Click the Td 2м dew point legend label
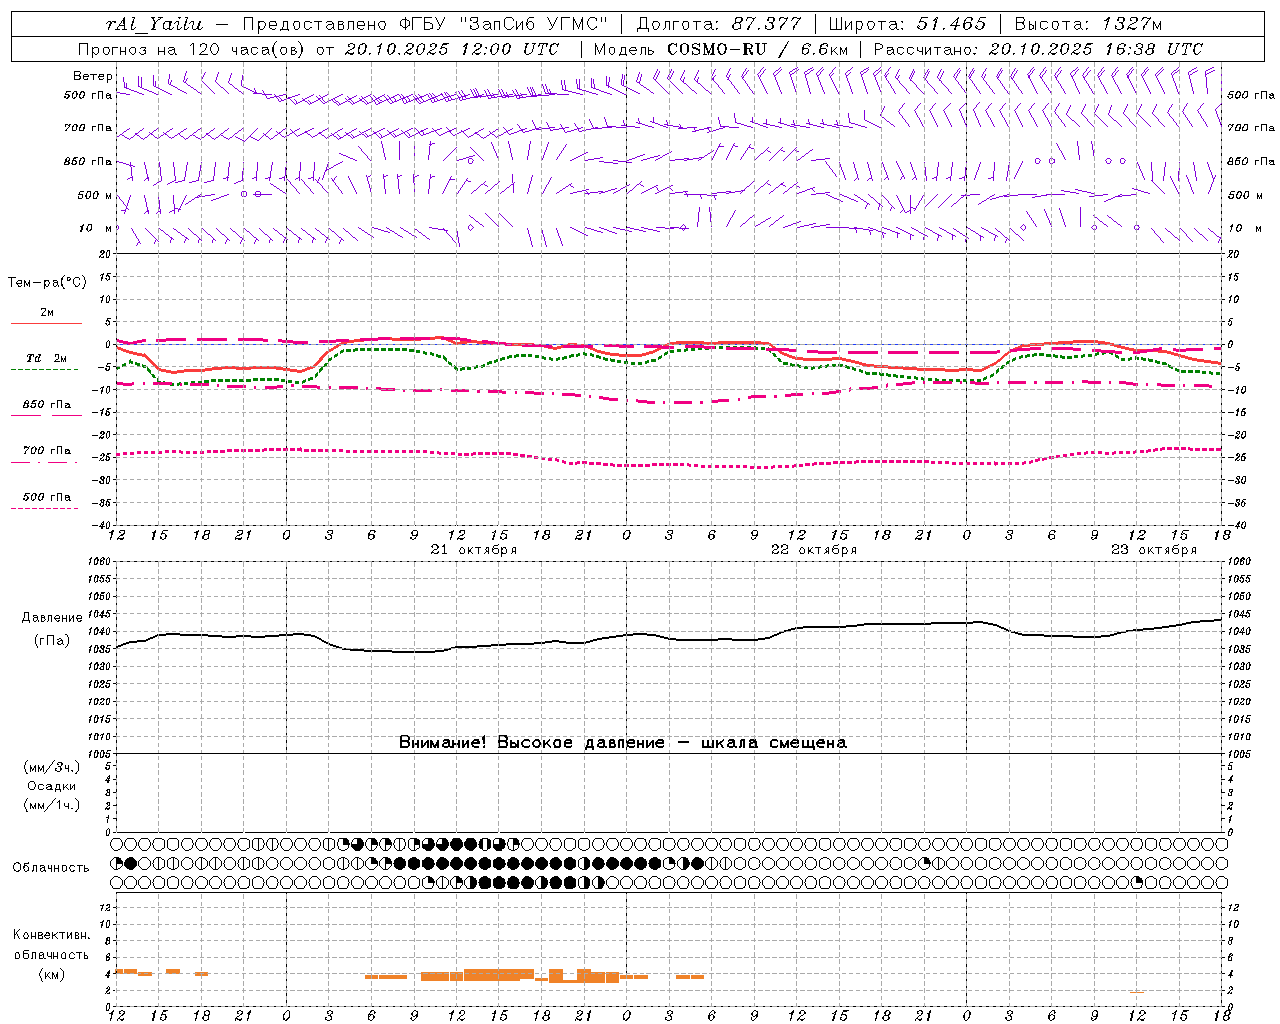 coord(47,358)
